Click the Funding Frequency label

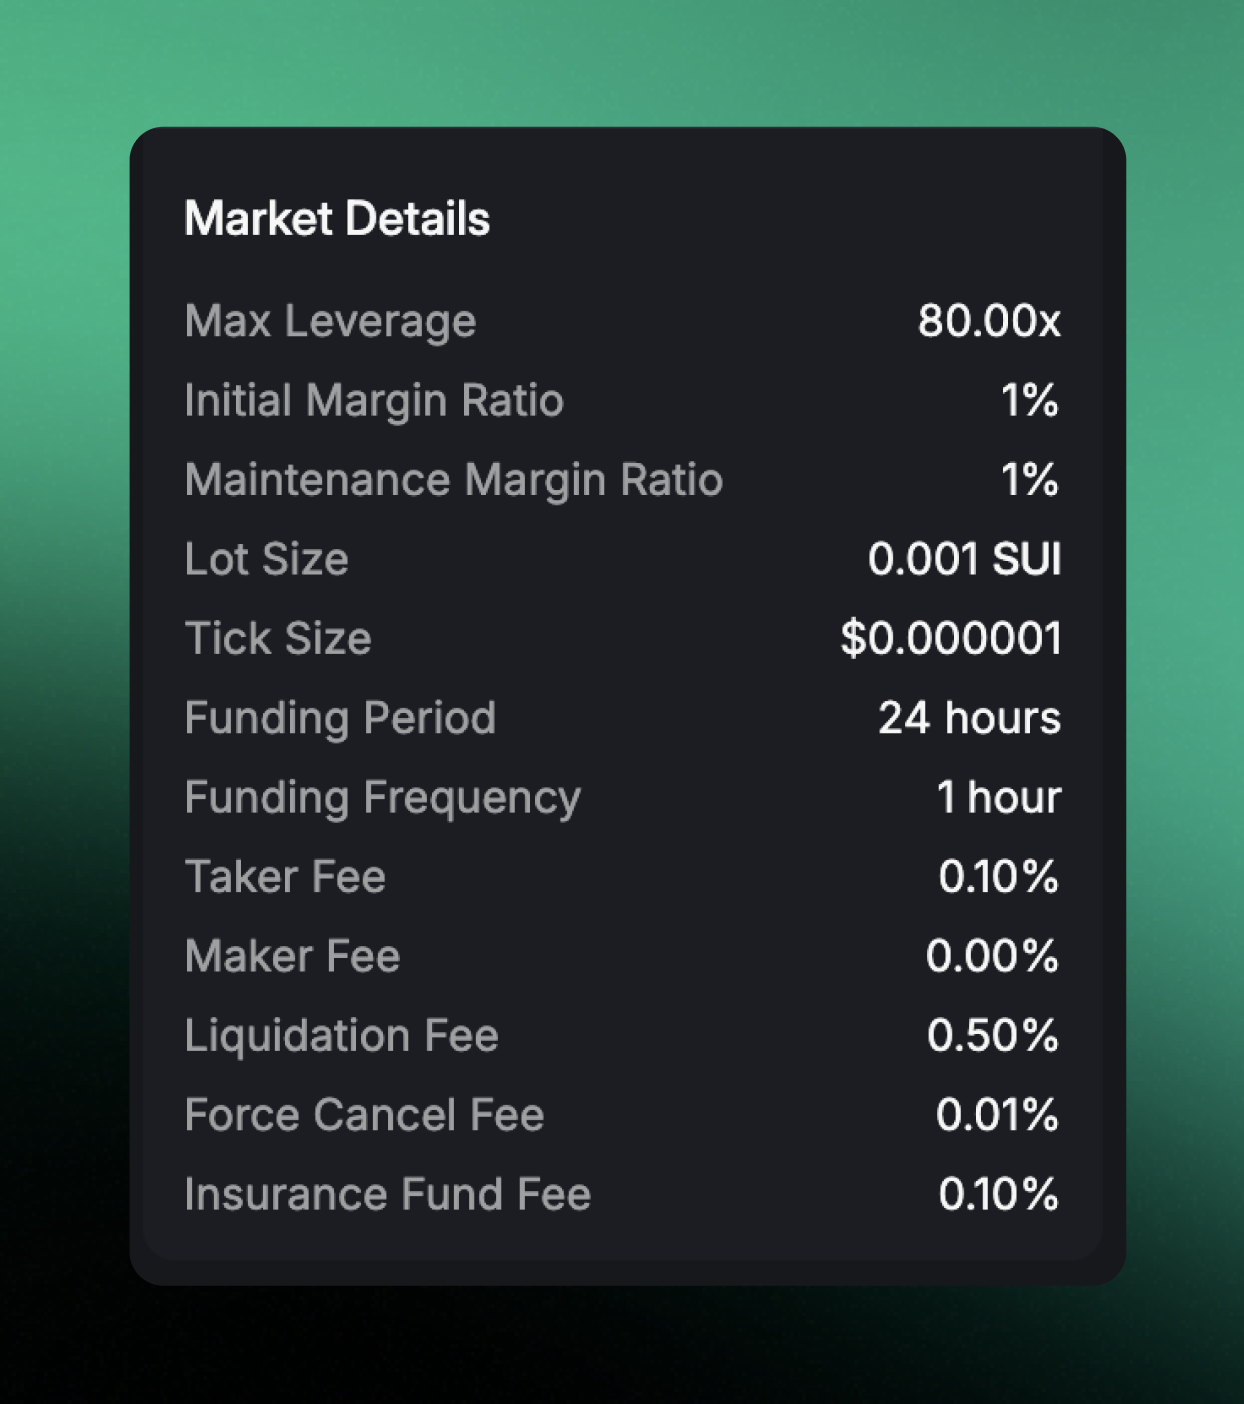click(x=382, y=797)
